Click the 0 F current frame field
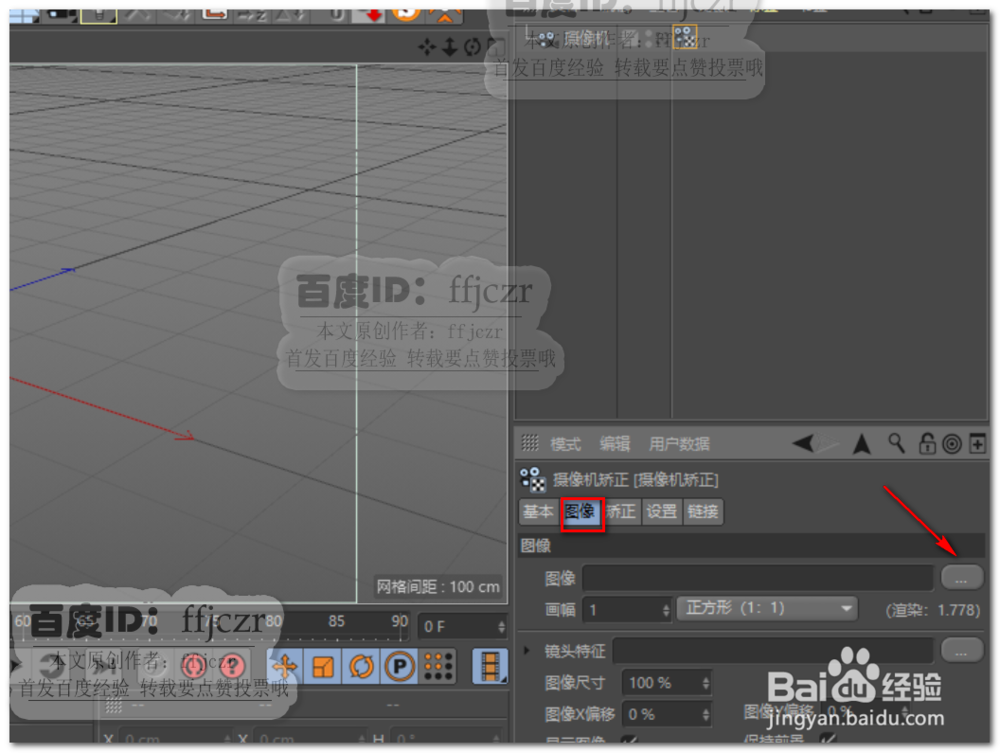The image size is (1000, 753). click(457, 627)
